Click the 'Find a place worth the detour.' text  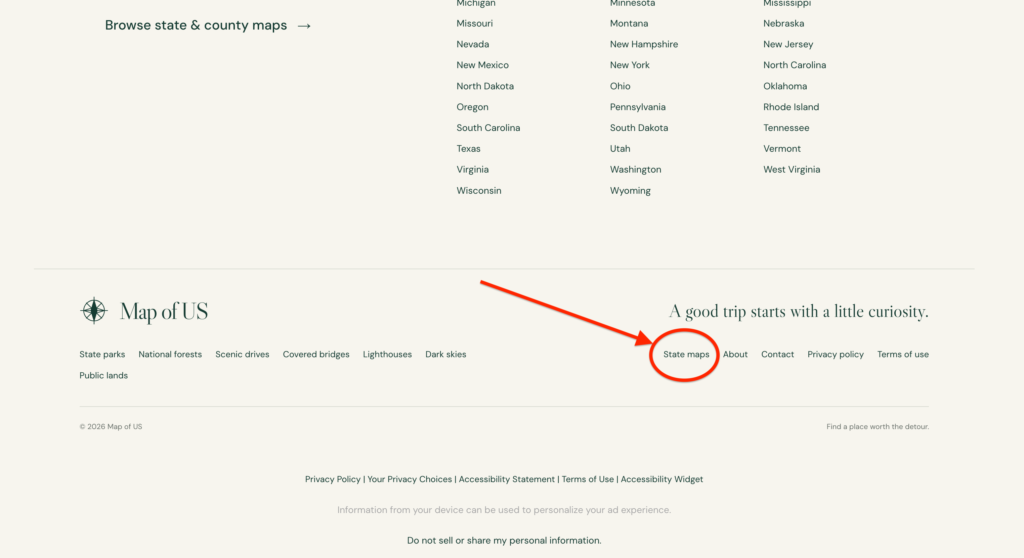point(878,427)
